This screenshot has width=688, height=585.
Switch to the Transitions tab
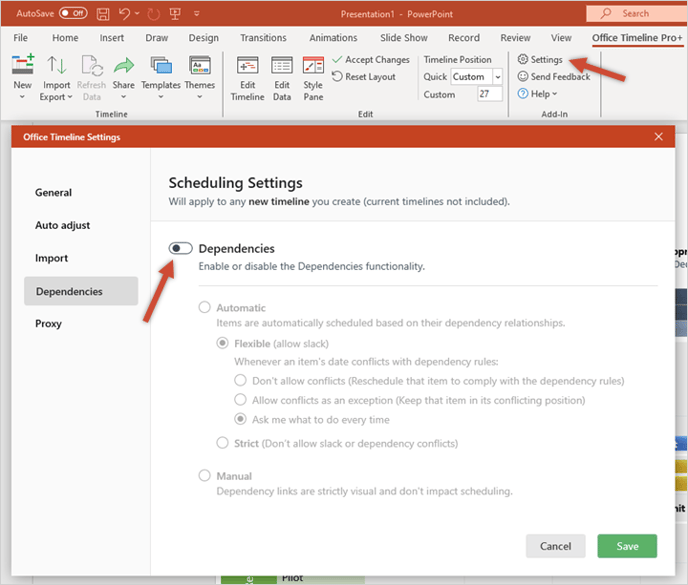[263, 38]
